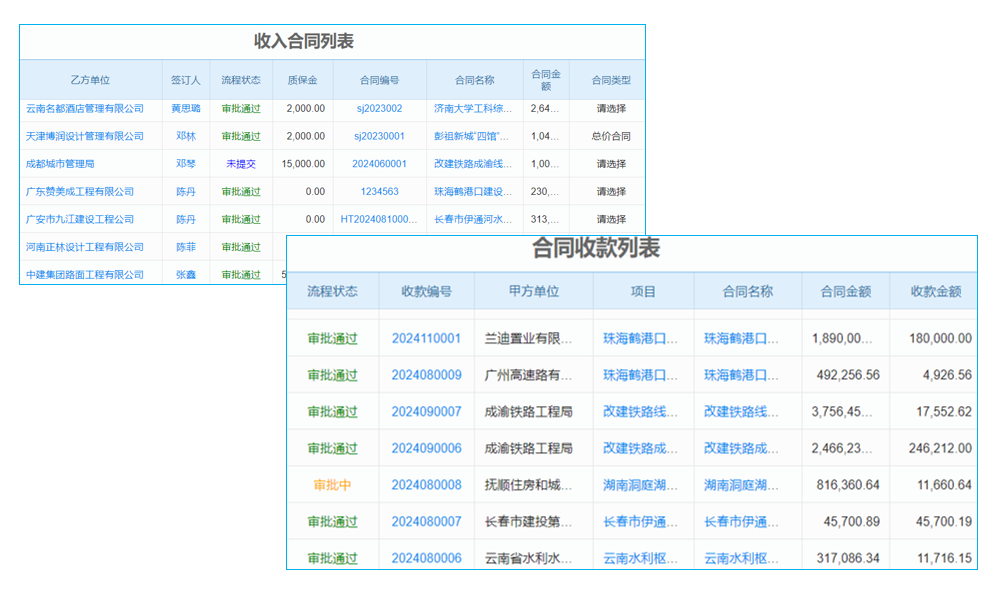Open receipt number 2024110001
Viewport: 1000px width, 600px height.
(x=426, y=338)
